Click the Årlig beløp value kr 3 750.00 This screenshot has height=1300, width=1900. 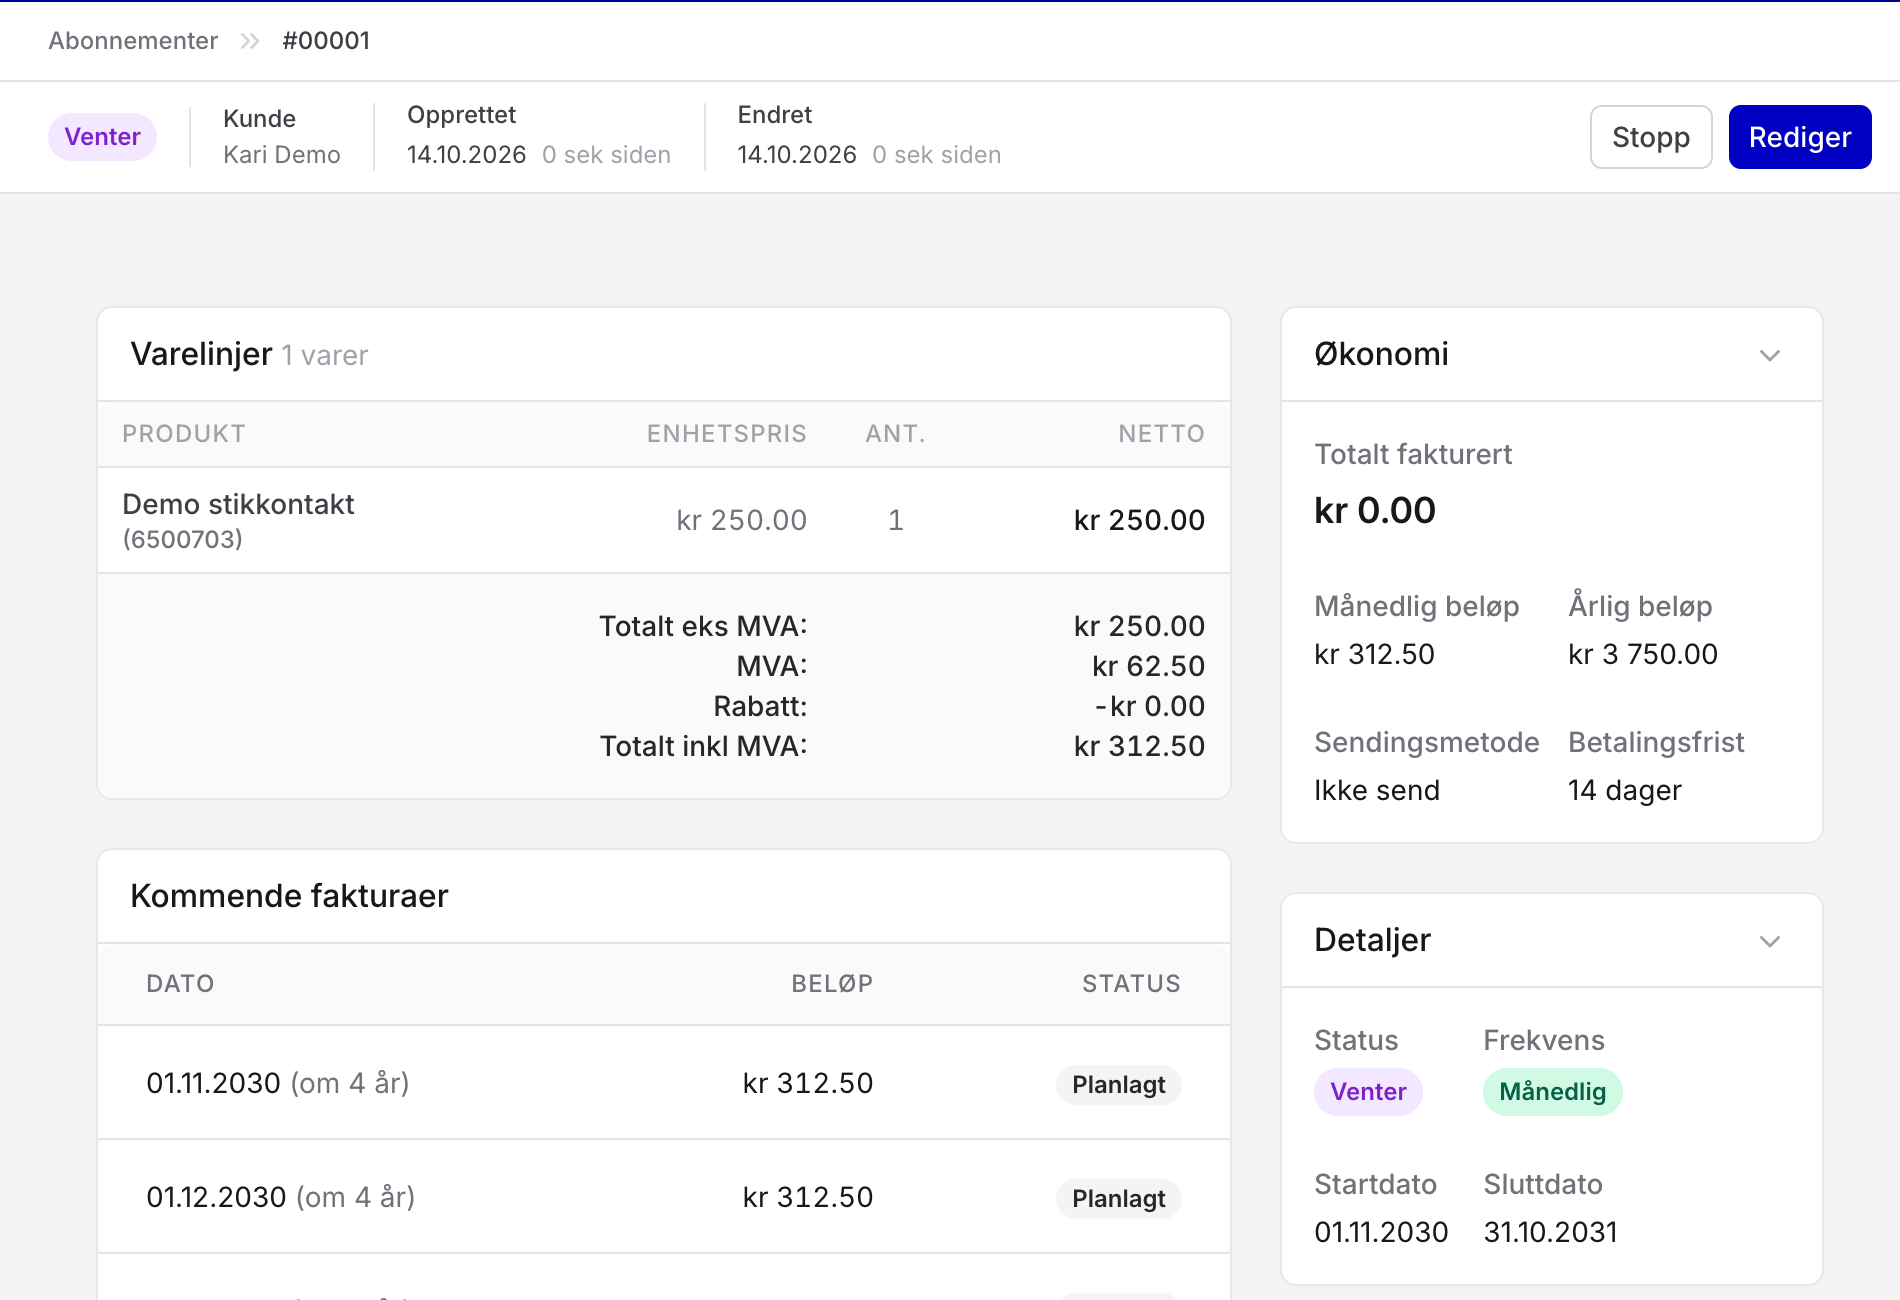pos(1643,654)
